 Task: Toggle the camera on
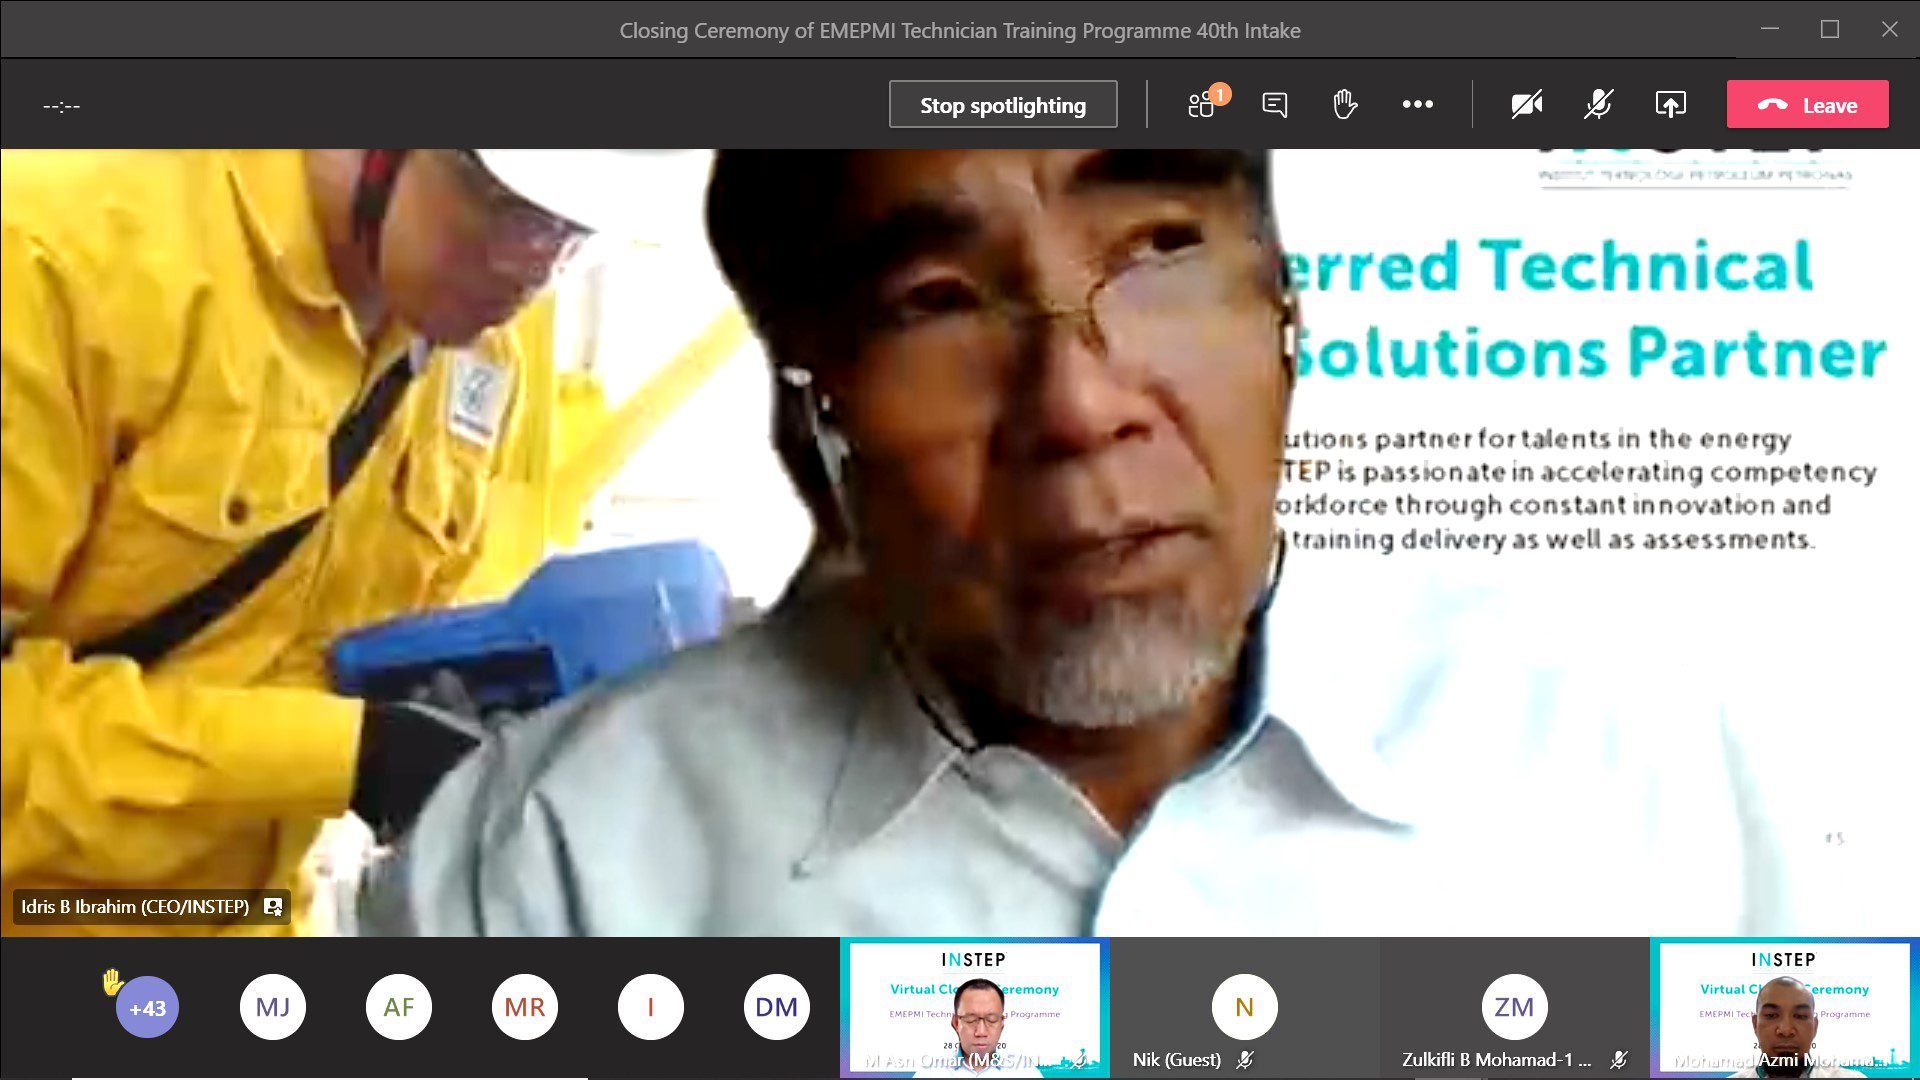(x=1526, y=104)
